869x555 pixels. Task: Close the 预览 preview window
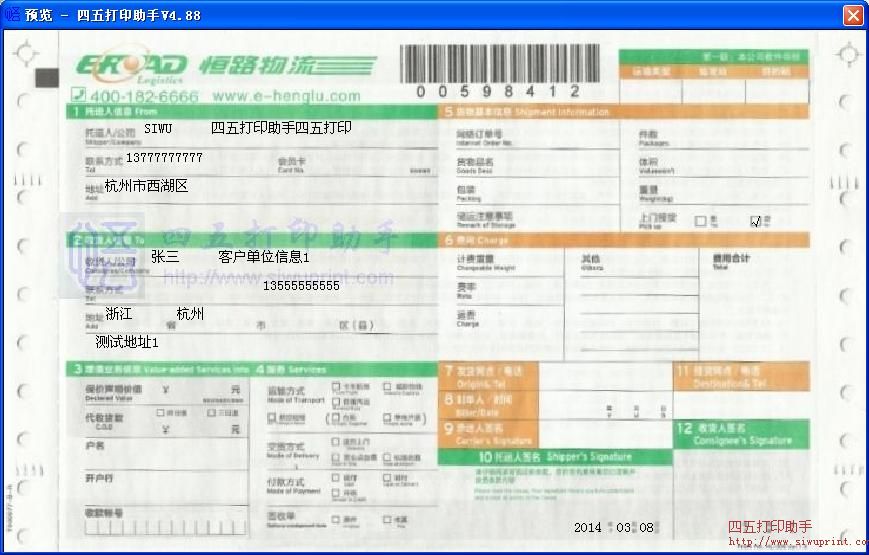coord(853,15)
